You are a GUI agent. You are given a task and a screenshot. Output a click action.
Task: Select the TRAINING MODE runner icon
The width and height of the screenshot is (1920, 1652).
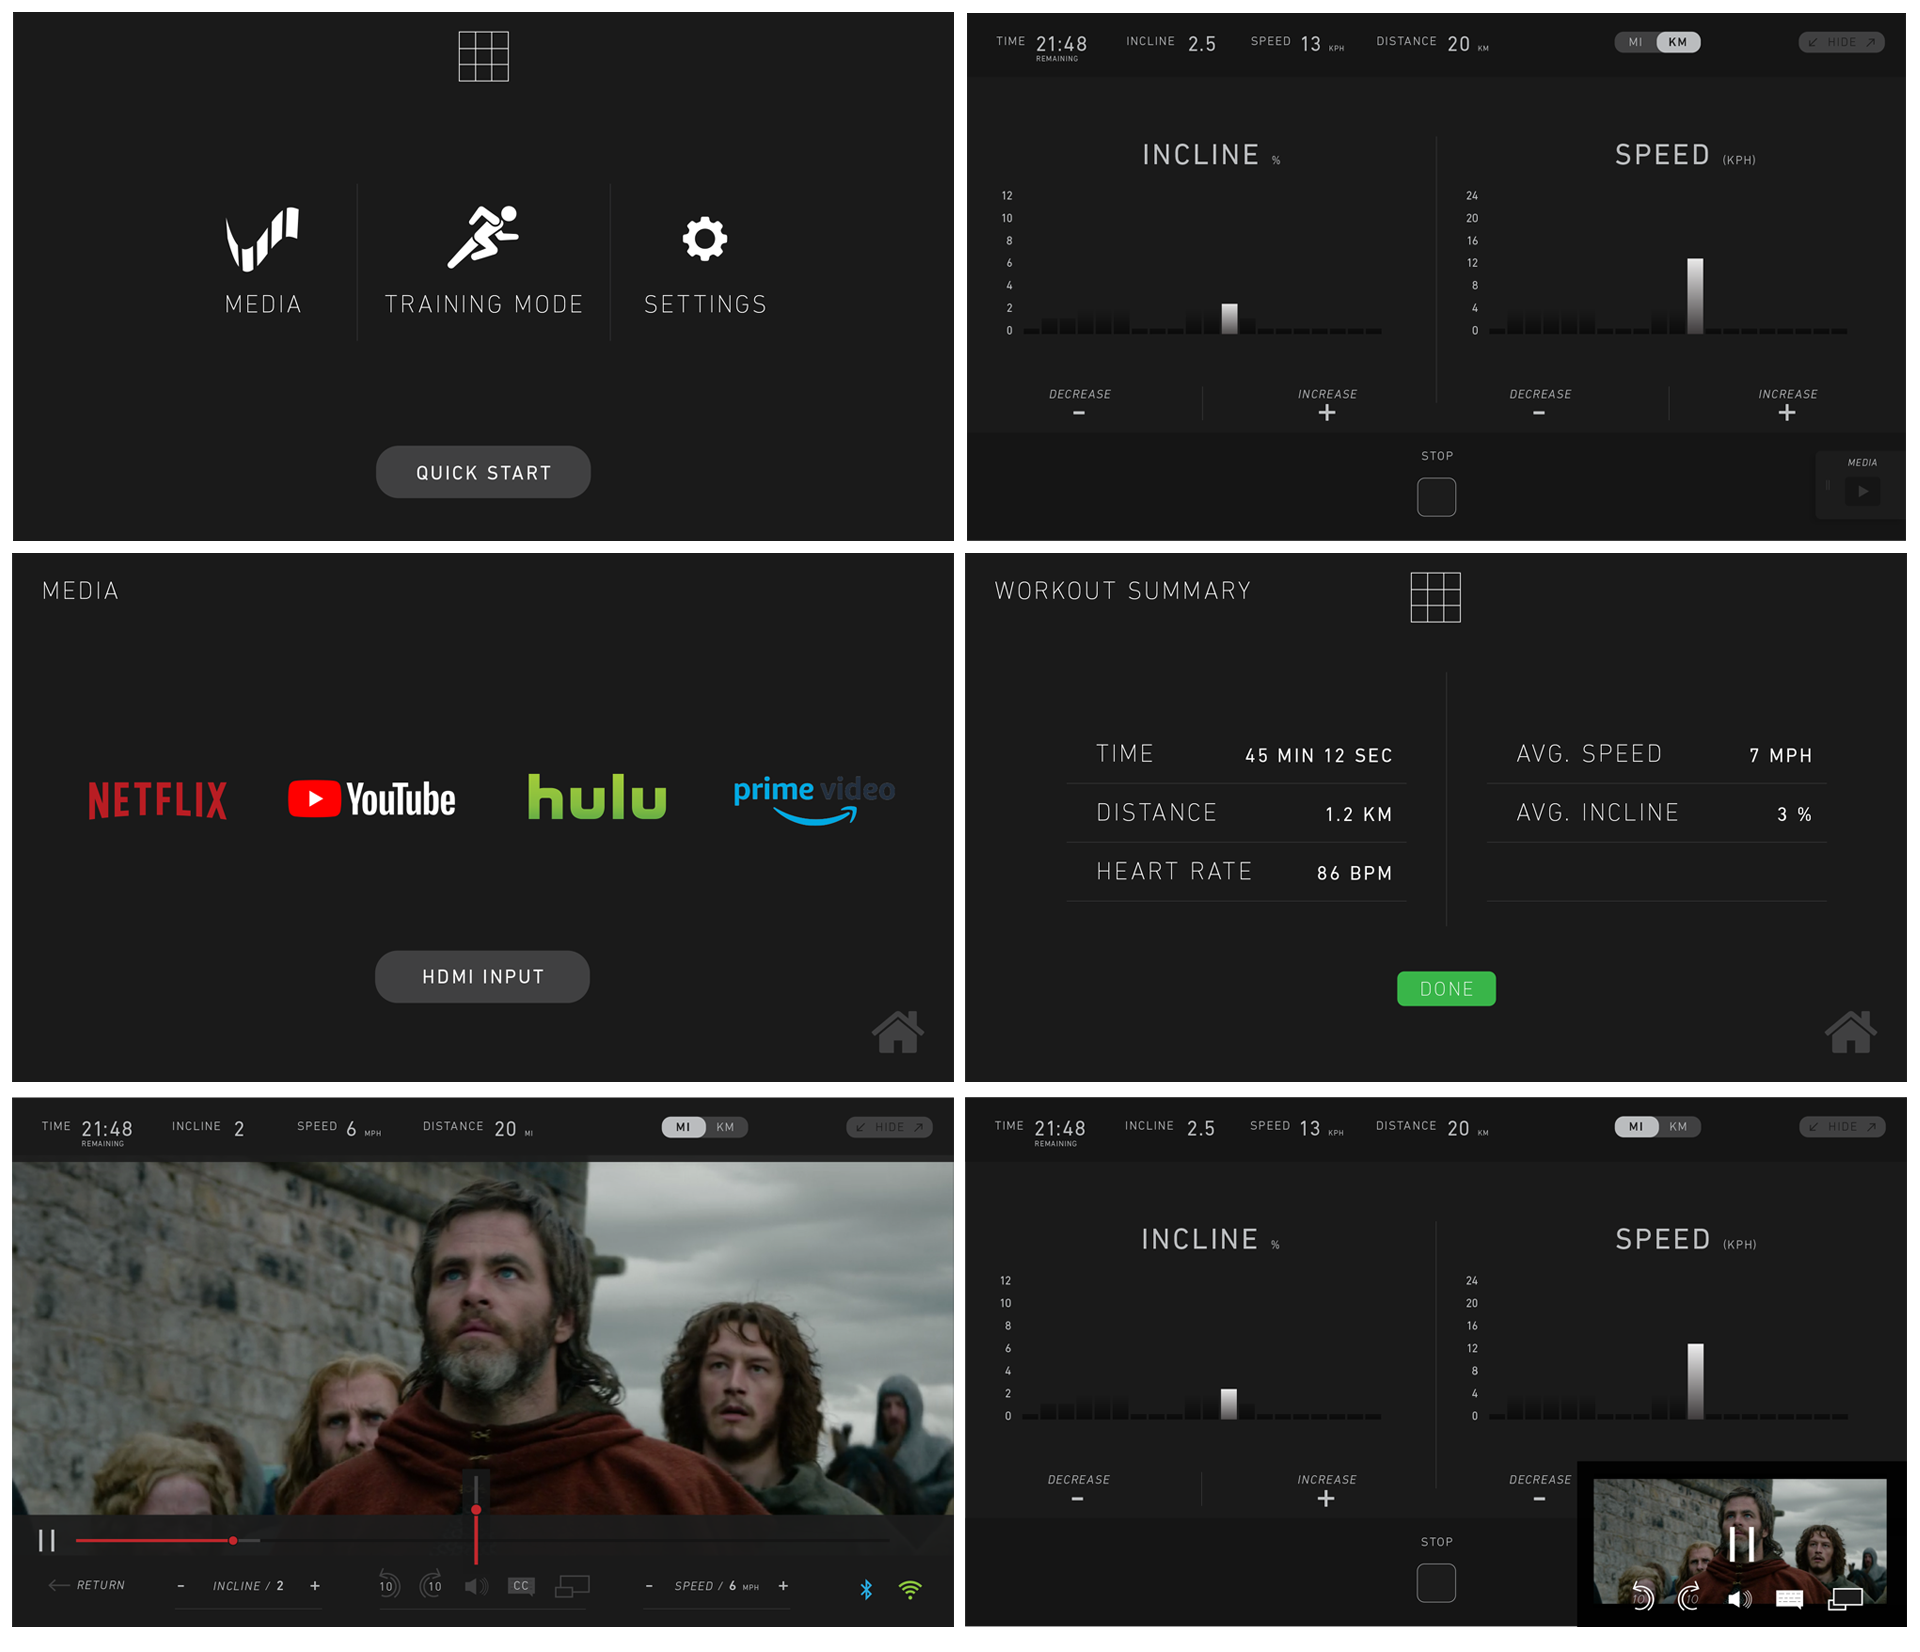click(483, 237)
